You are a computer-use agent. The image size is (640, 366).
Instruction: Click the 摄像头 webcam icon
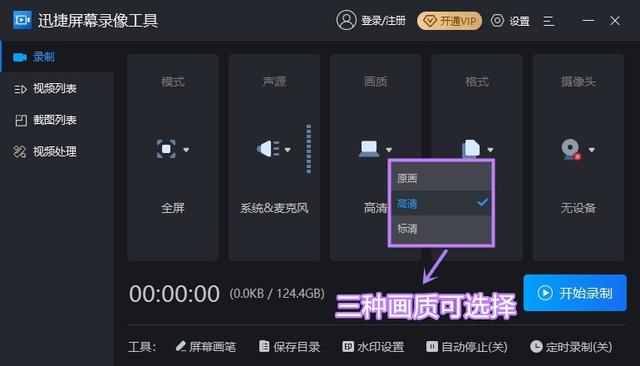tap(571, 149)
